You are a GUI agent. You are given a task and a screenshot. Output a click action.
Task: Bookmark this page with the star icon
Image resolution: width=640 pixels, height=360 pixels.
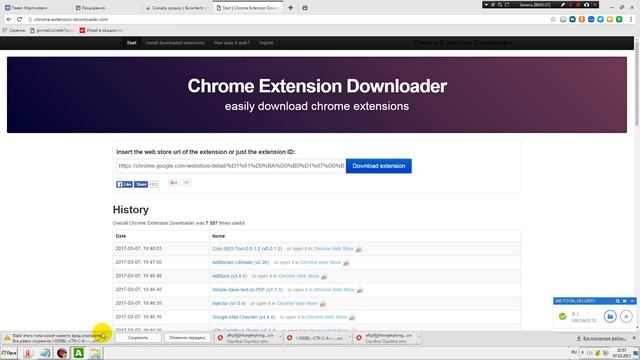553,19
